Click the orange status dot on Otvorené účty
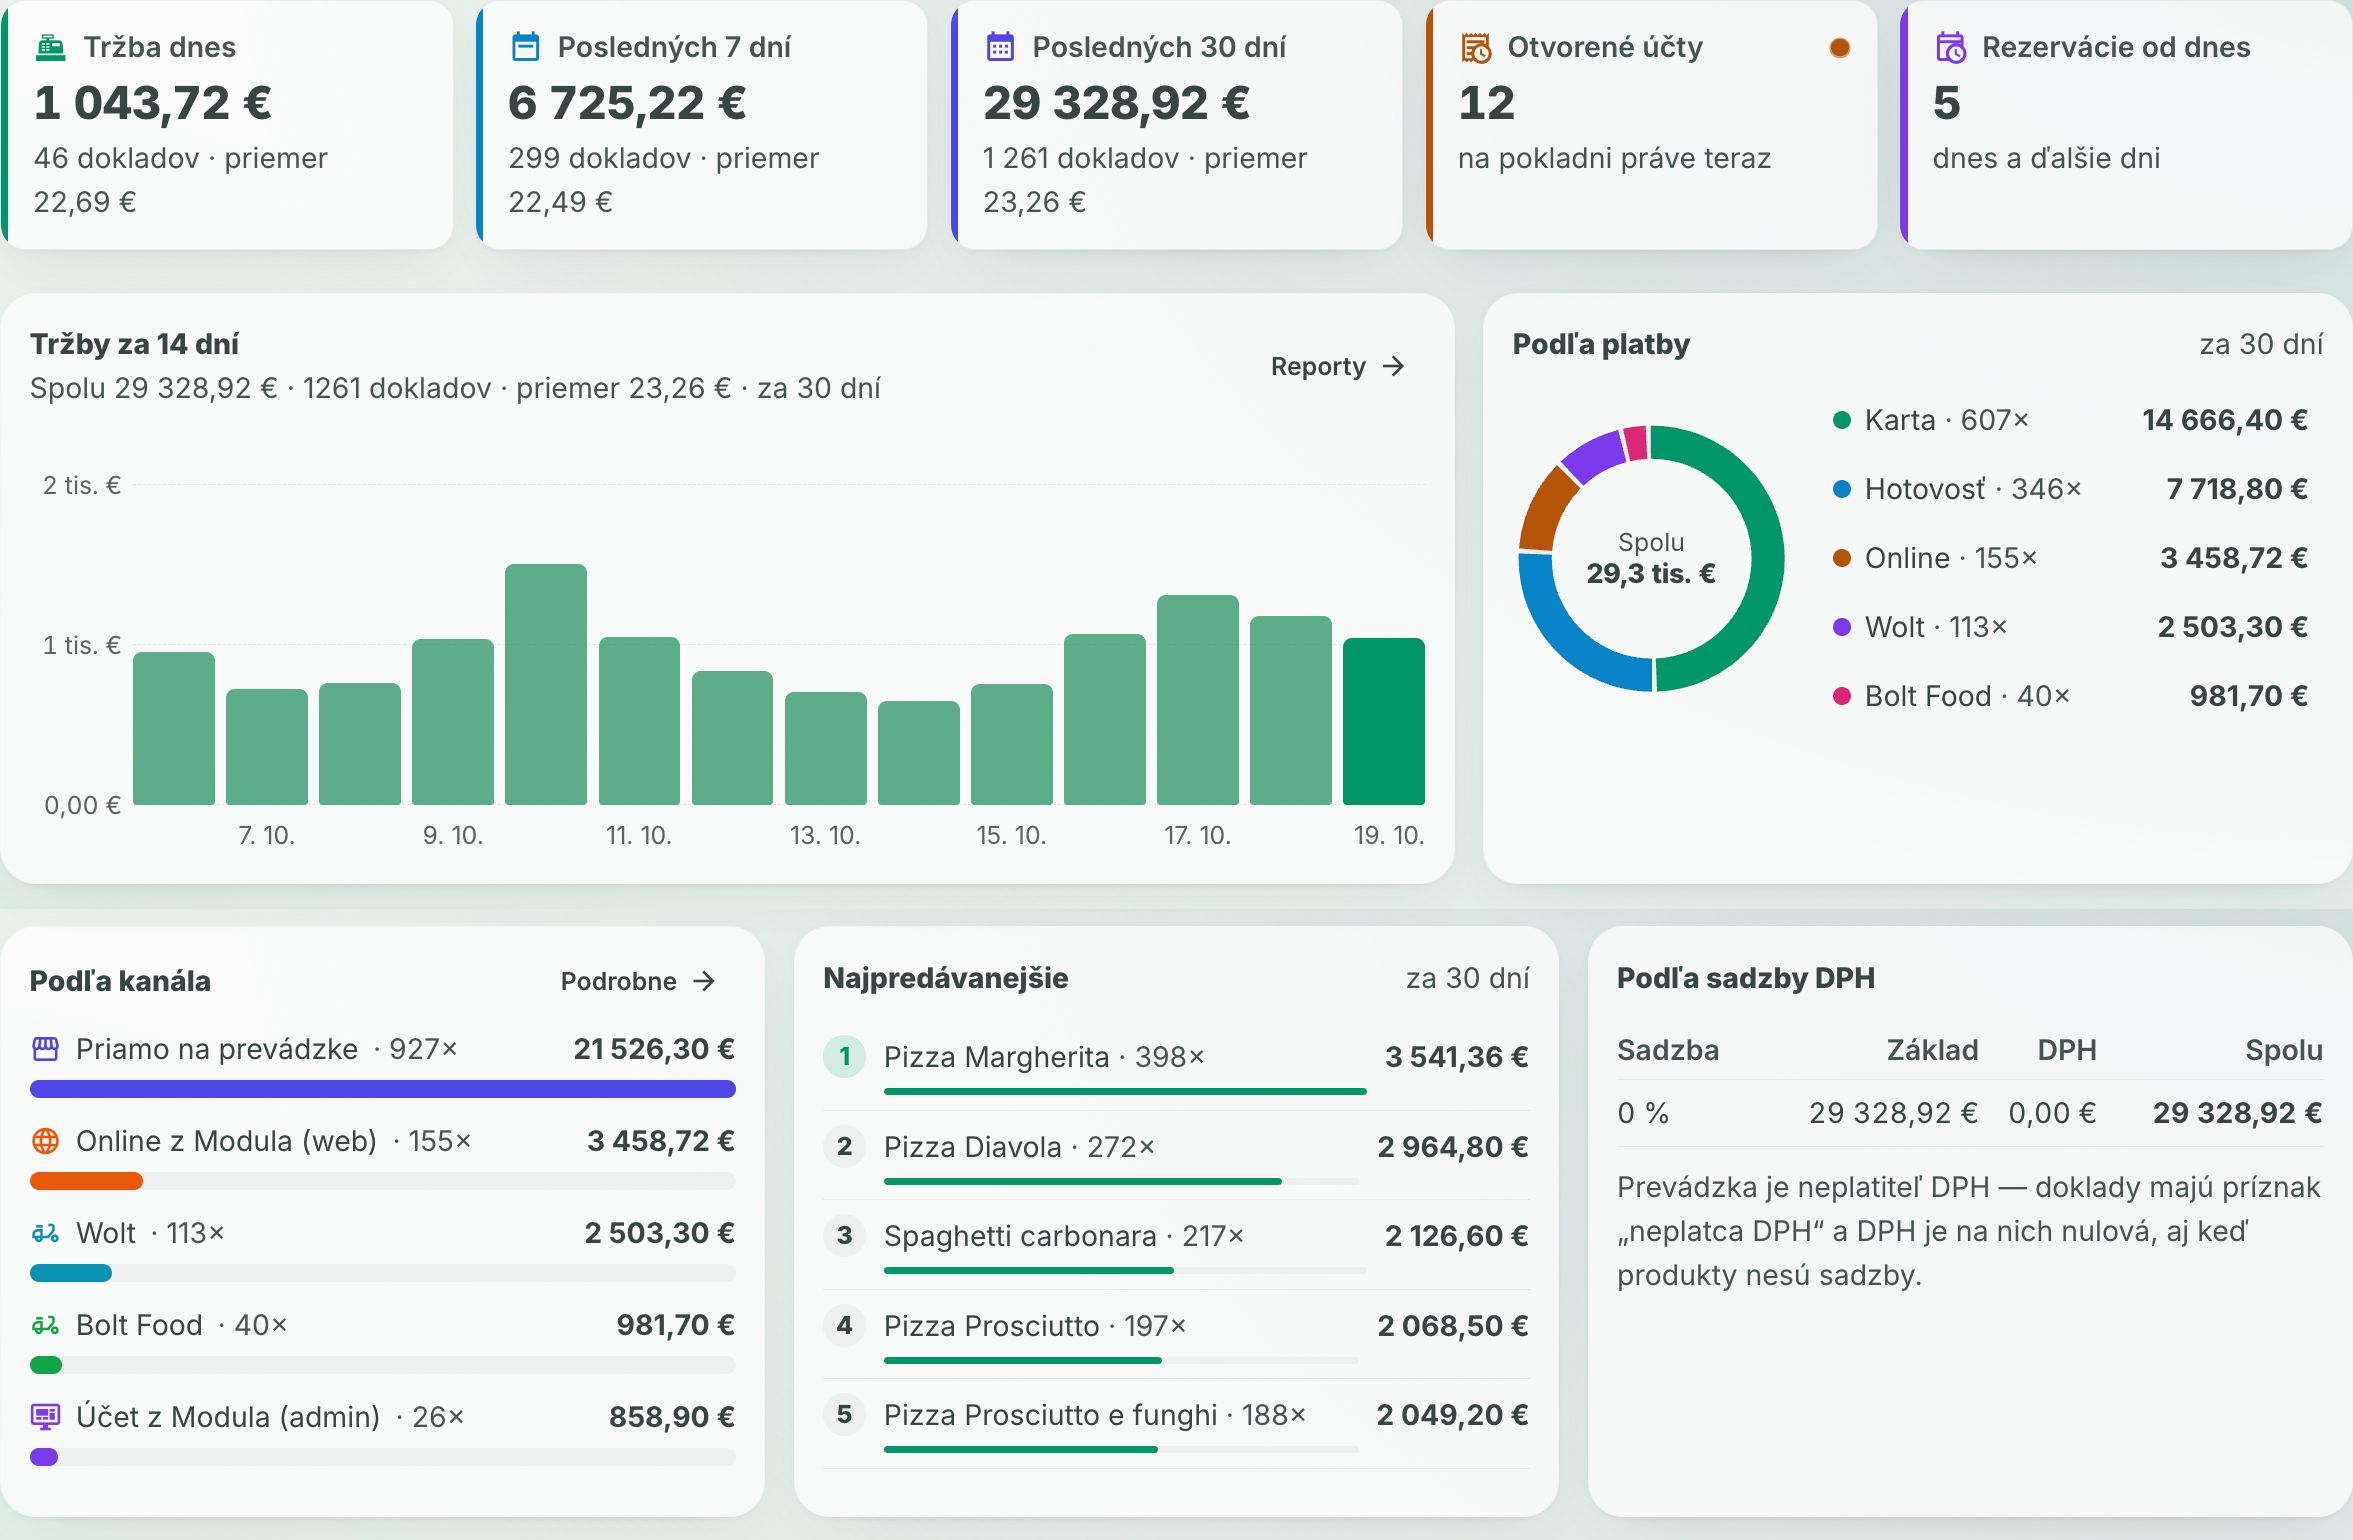Image resolution: width=2353 pixels, height=1540 pixels. pos(1839,47)
